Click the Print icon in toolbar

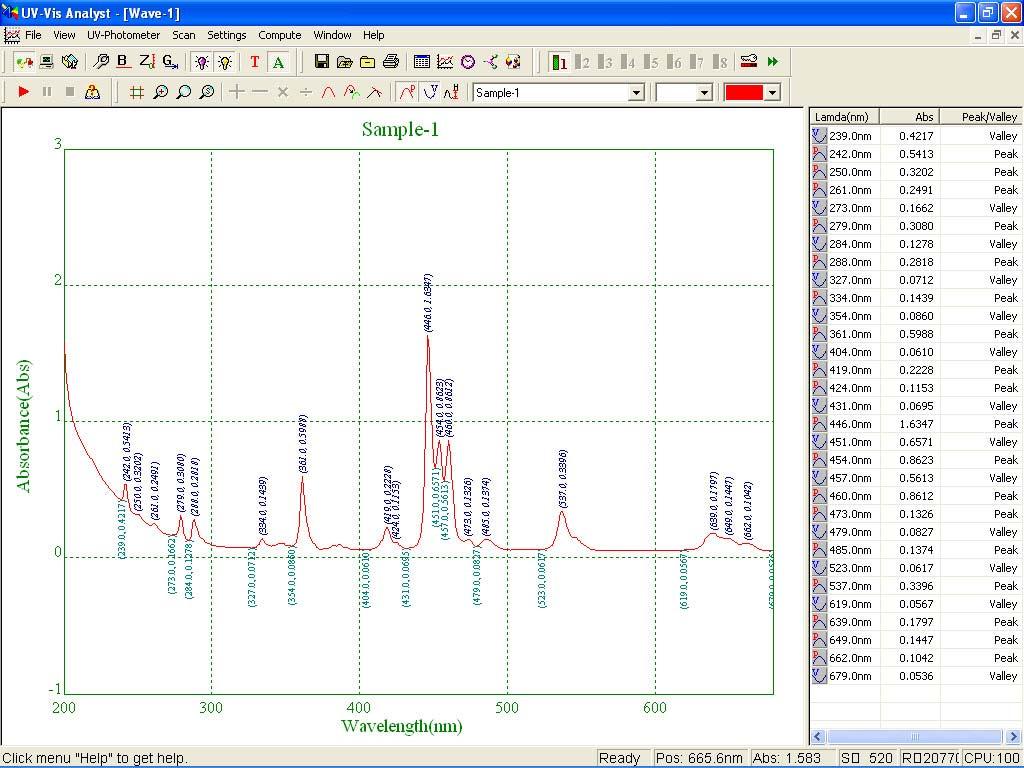[x=391, y=62]
